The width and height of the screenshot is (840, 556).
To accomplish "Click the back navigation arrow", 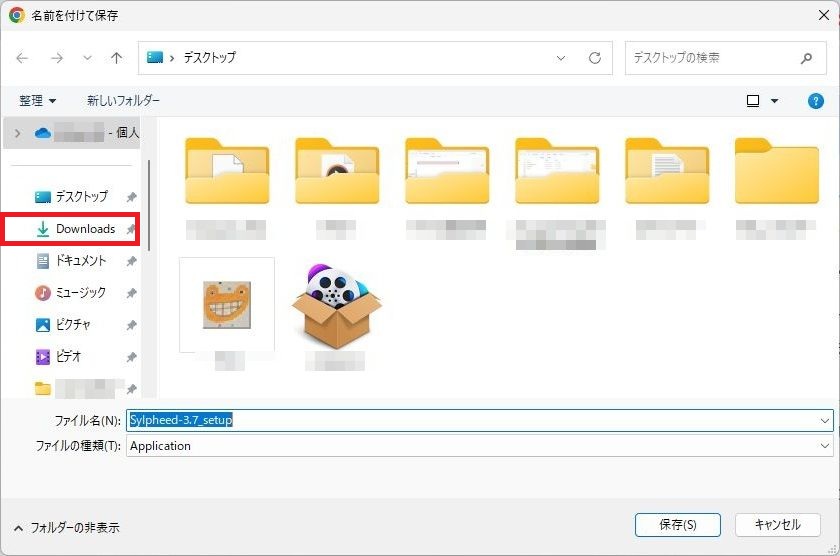I will [22, 58].
